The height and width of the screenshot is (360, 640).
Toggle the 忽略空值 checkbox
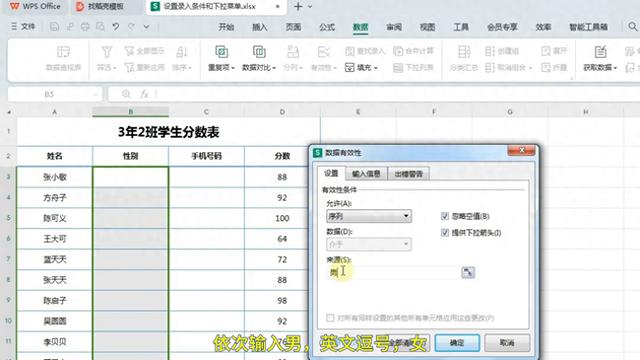click(445, 216)
